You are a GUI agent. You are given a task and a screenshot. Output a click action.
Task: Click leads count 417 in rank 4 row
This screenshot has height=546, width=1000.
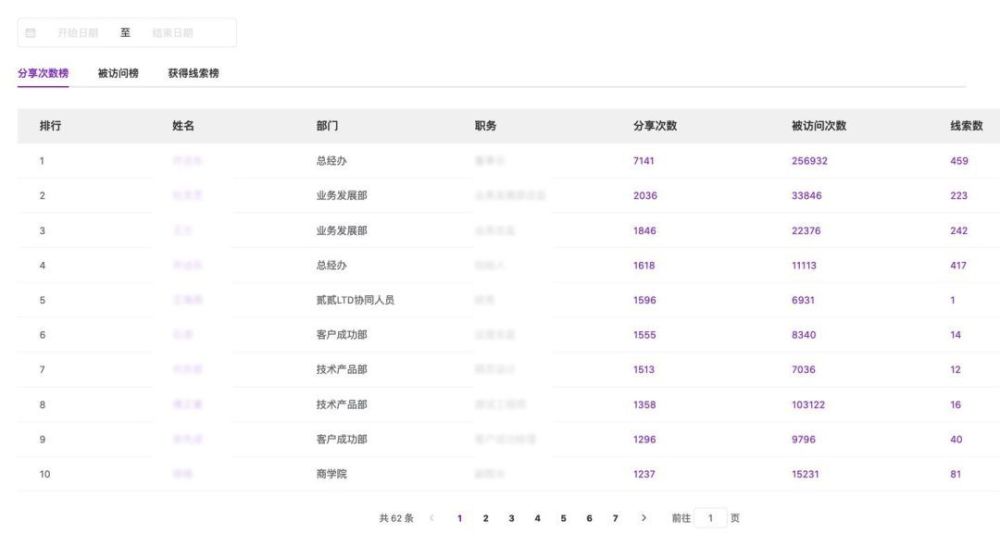click(x=958, y=265)
